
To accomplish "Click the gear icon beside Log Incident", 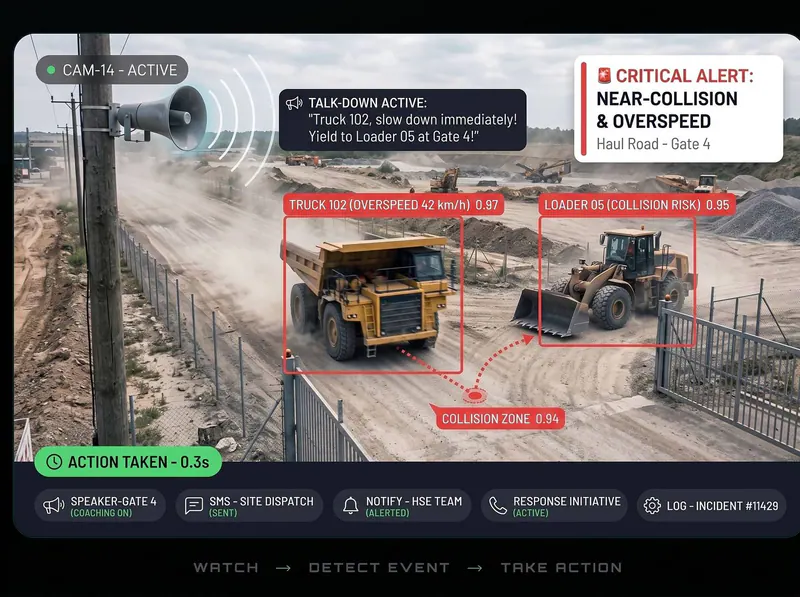I will click(652, 506).
